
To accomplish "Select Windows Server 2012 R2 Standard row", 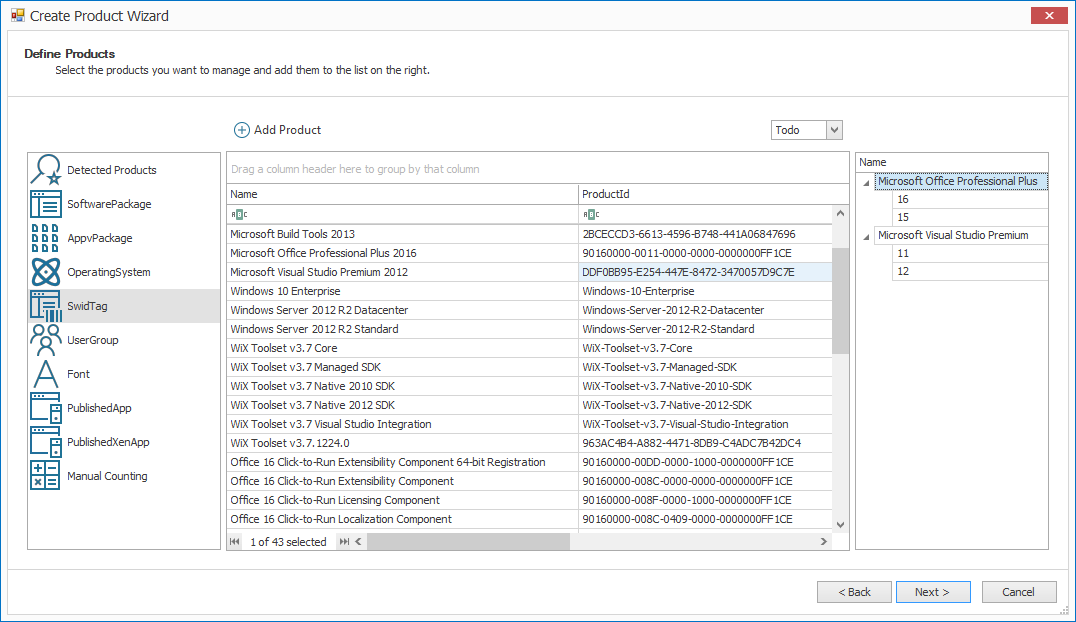I will pos(529,329).
